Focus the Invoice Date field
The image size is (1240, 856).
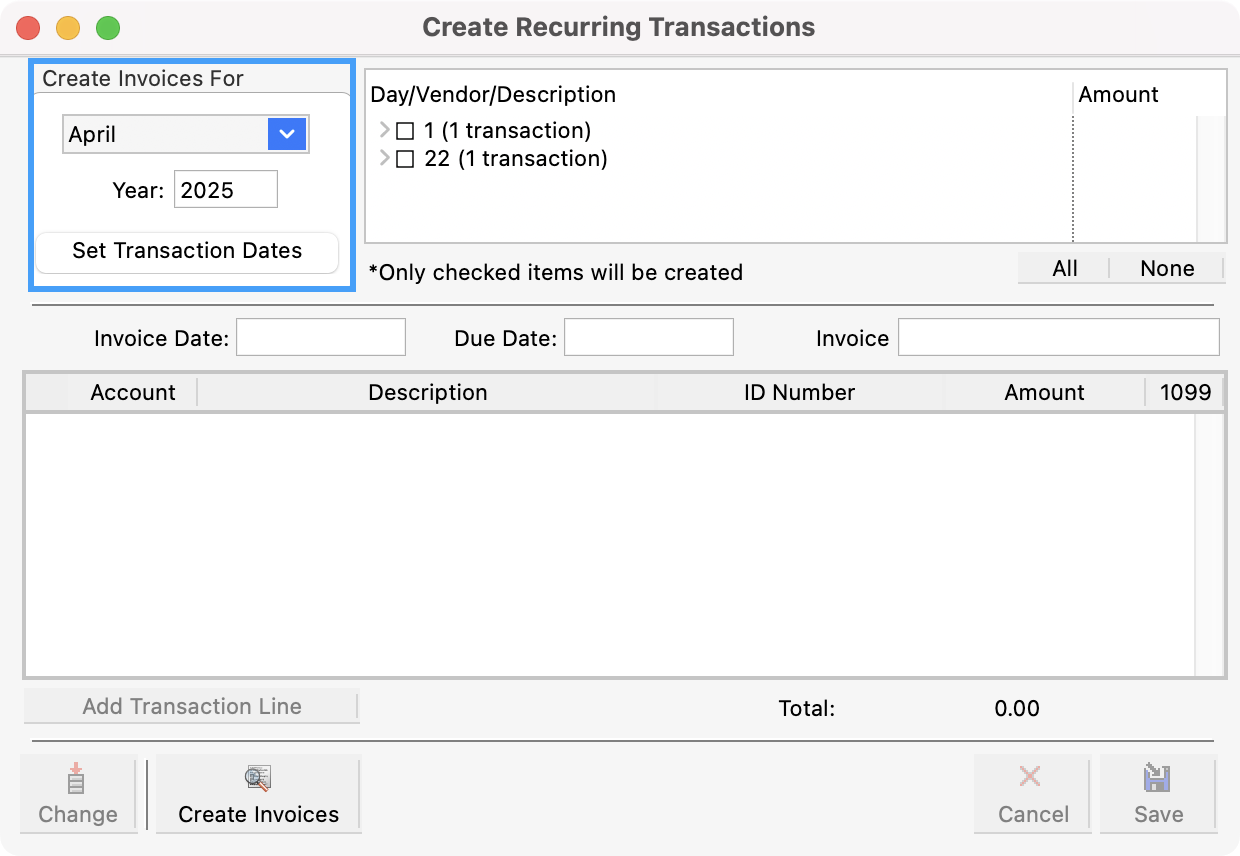point(320,338)
